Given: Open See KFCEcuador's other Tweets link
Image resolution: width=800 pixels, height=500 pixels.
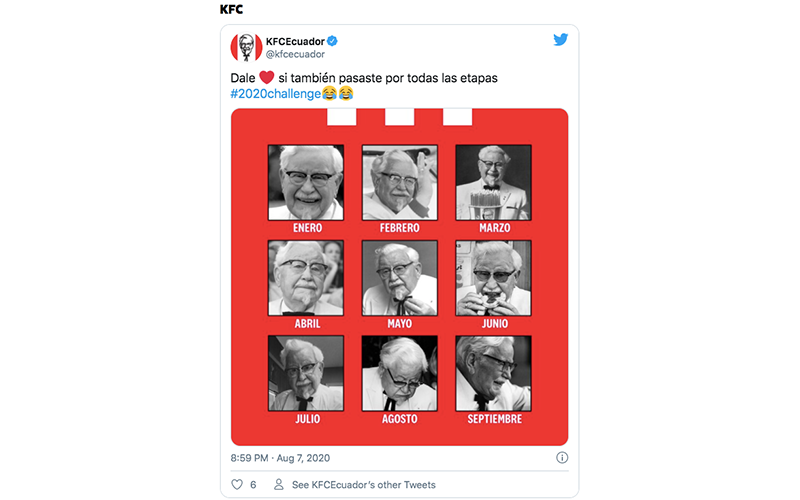Looking at the screenshot, I should pos(364,485).
